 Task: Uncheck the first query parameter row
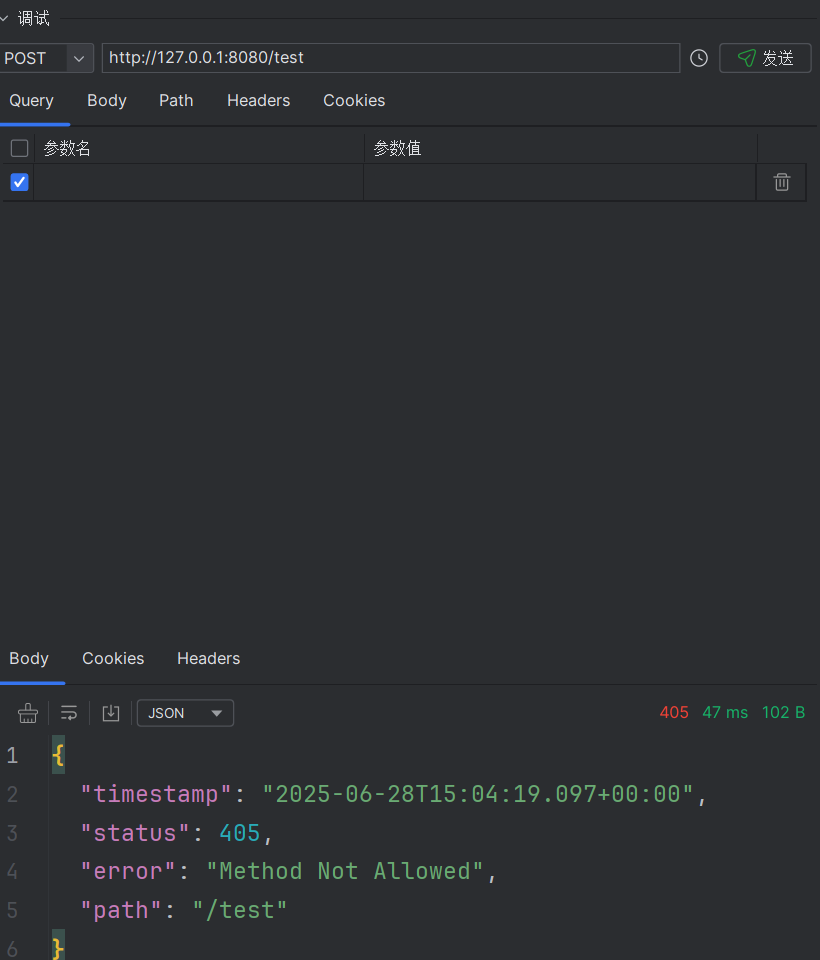[20, 182]
